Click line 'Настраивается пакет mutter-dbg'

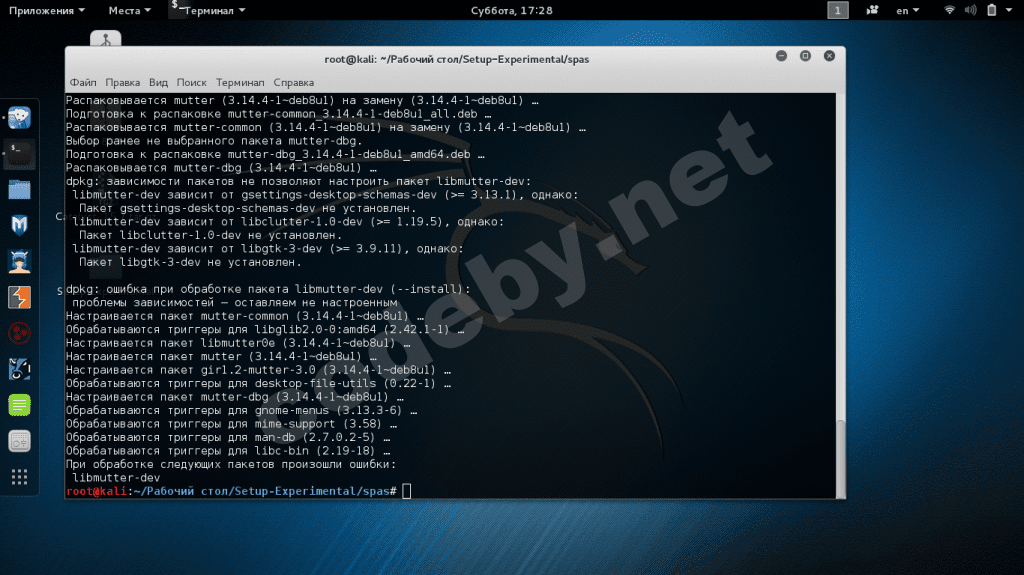tap(234, 397)
